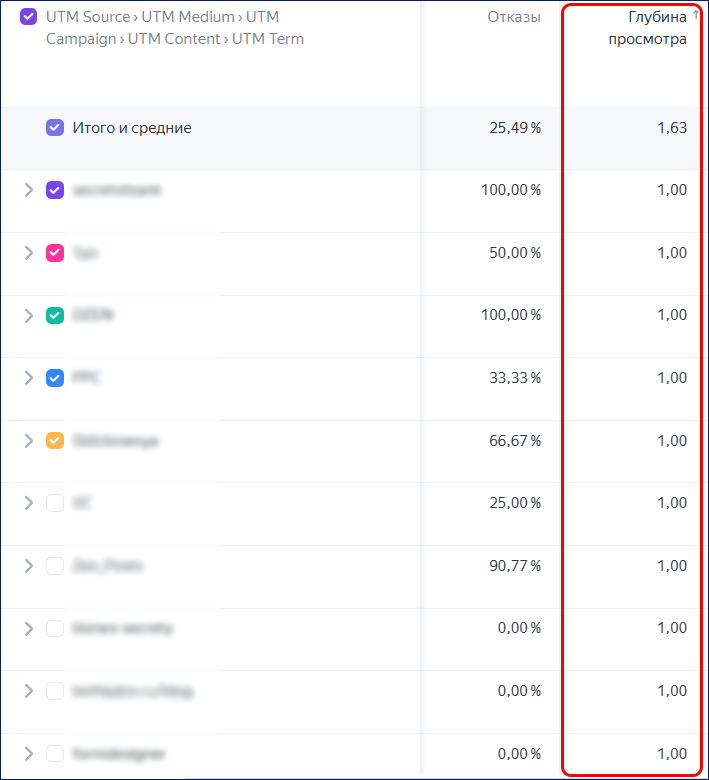Toggle the blue checkbox in the 33,33% row
Screen dimensions: 709x780
[55, 378]
